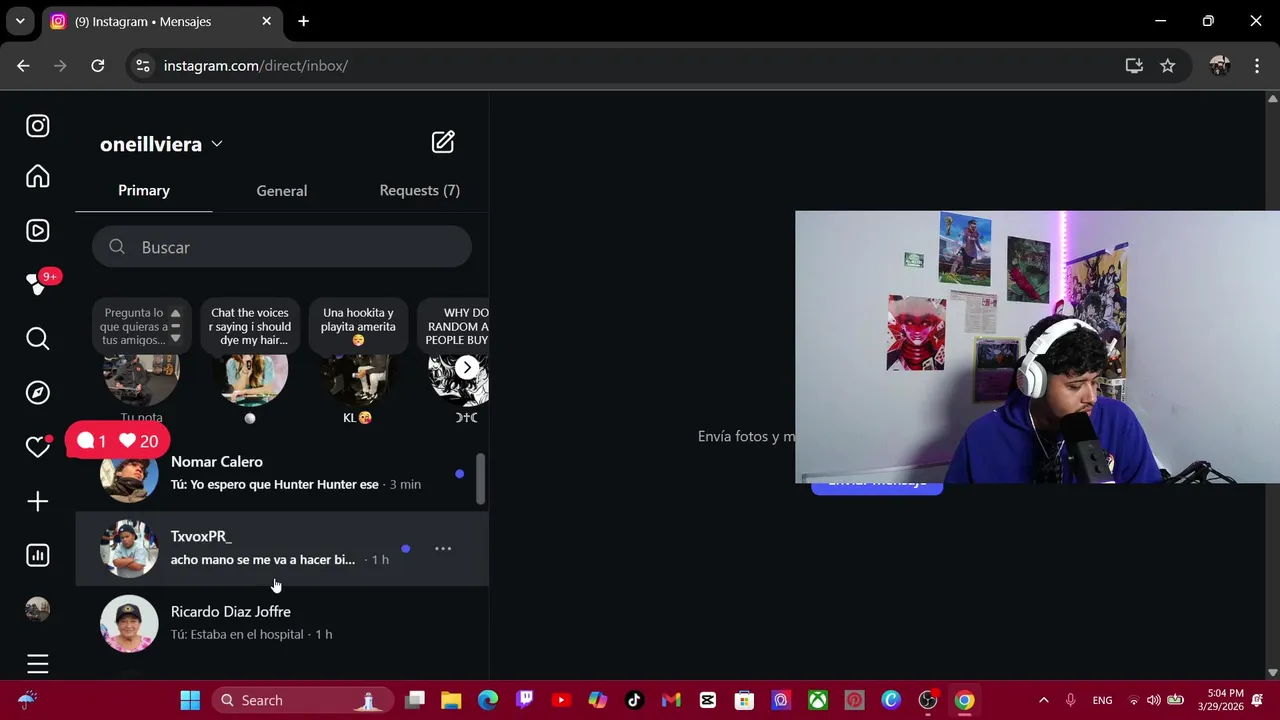Open the More hamburger menu in sidebar

(x=38, y=664)
